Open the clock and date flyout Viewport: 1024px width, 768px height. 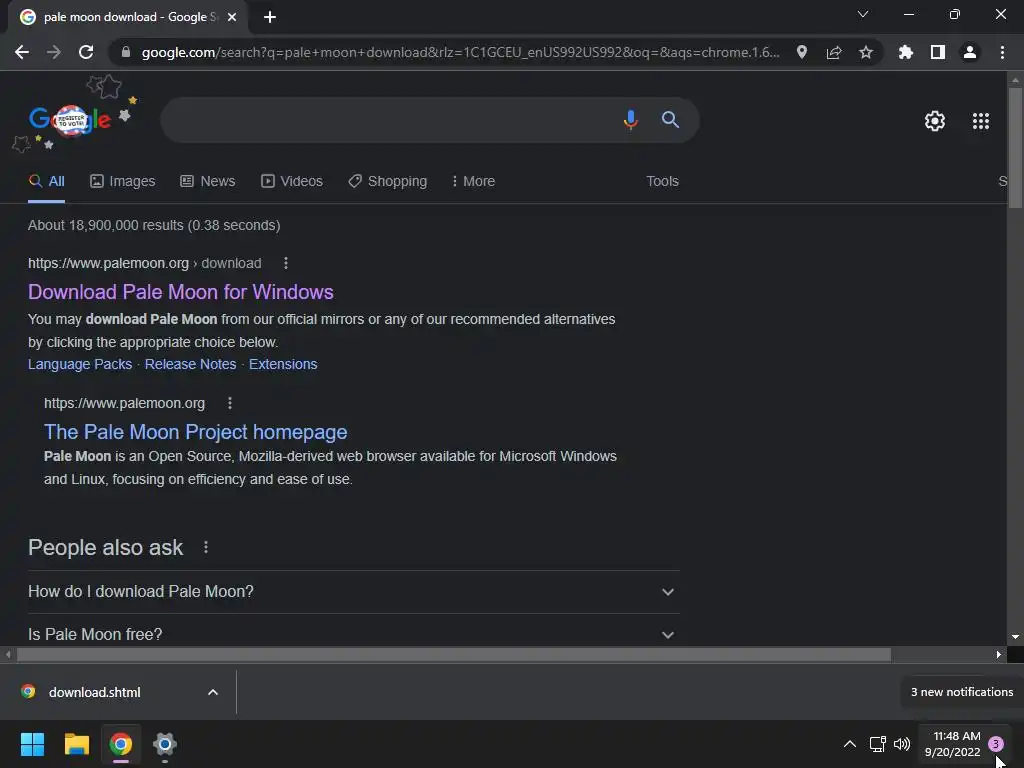tap(952, 744)
